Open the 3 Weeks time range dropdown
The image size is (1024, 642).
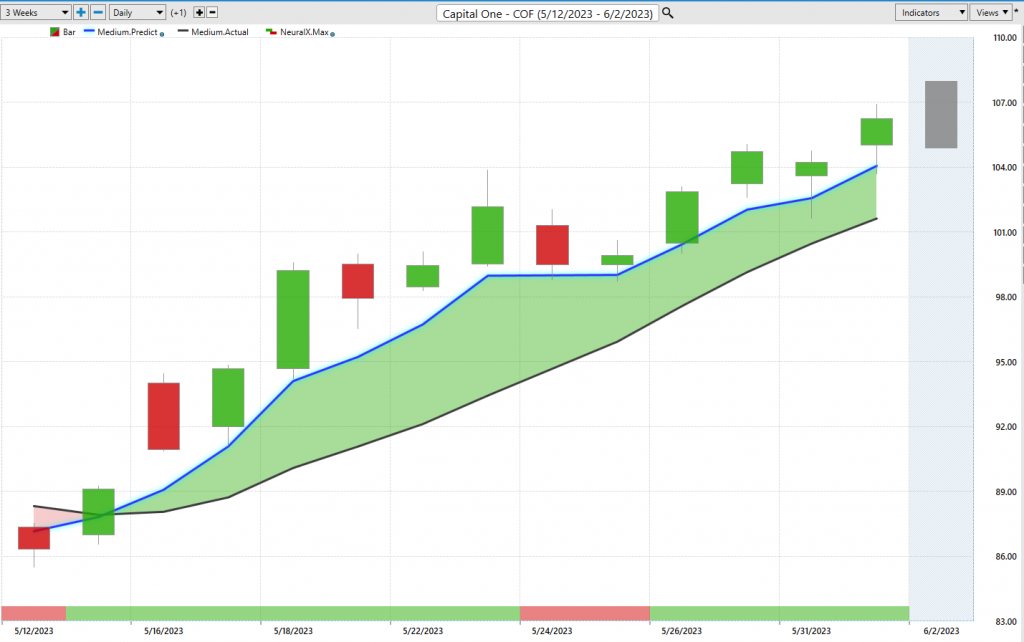click(35, 12)
